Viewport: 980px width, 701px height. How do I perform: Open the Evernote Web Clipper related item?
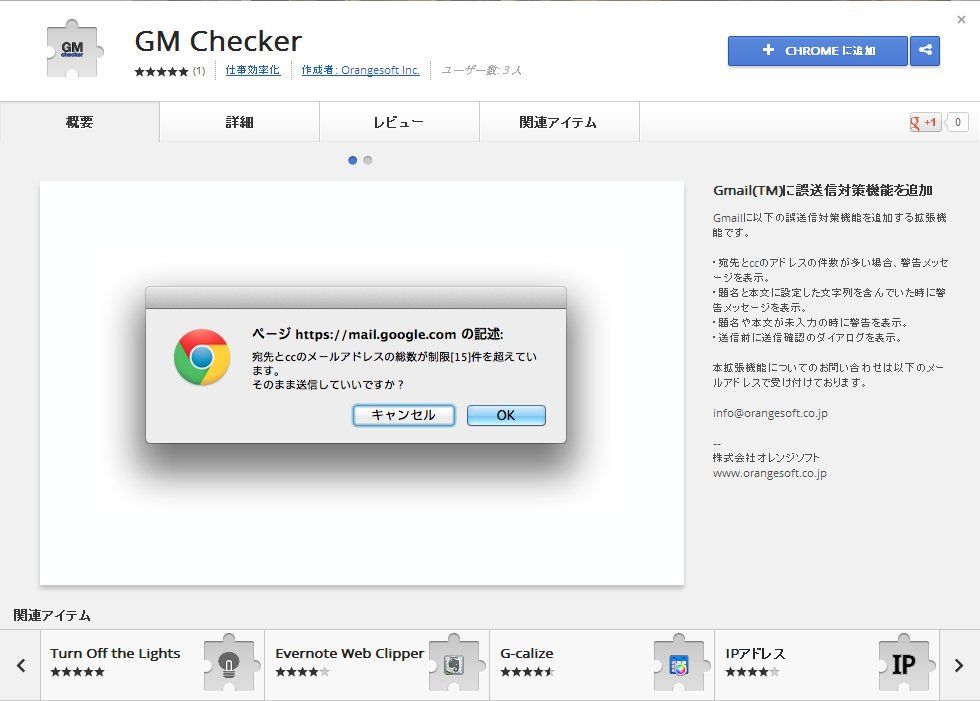click(x=378, y=665)
